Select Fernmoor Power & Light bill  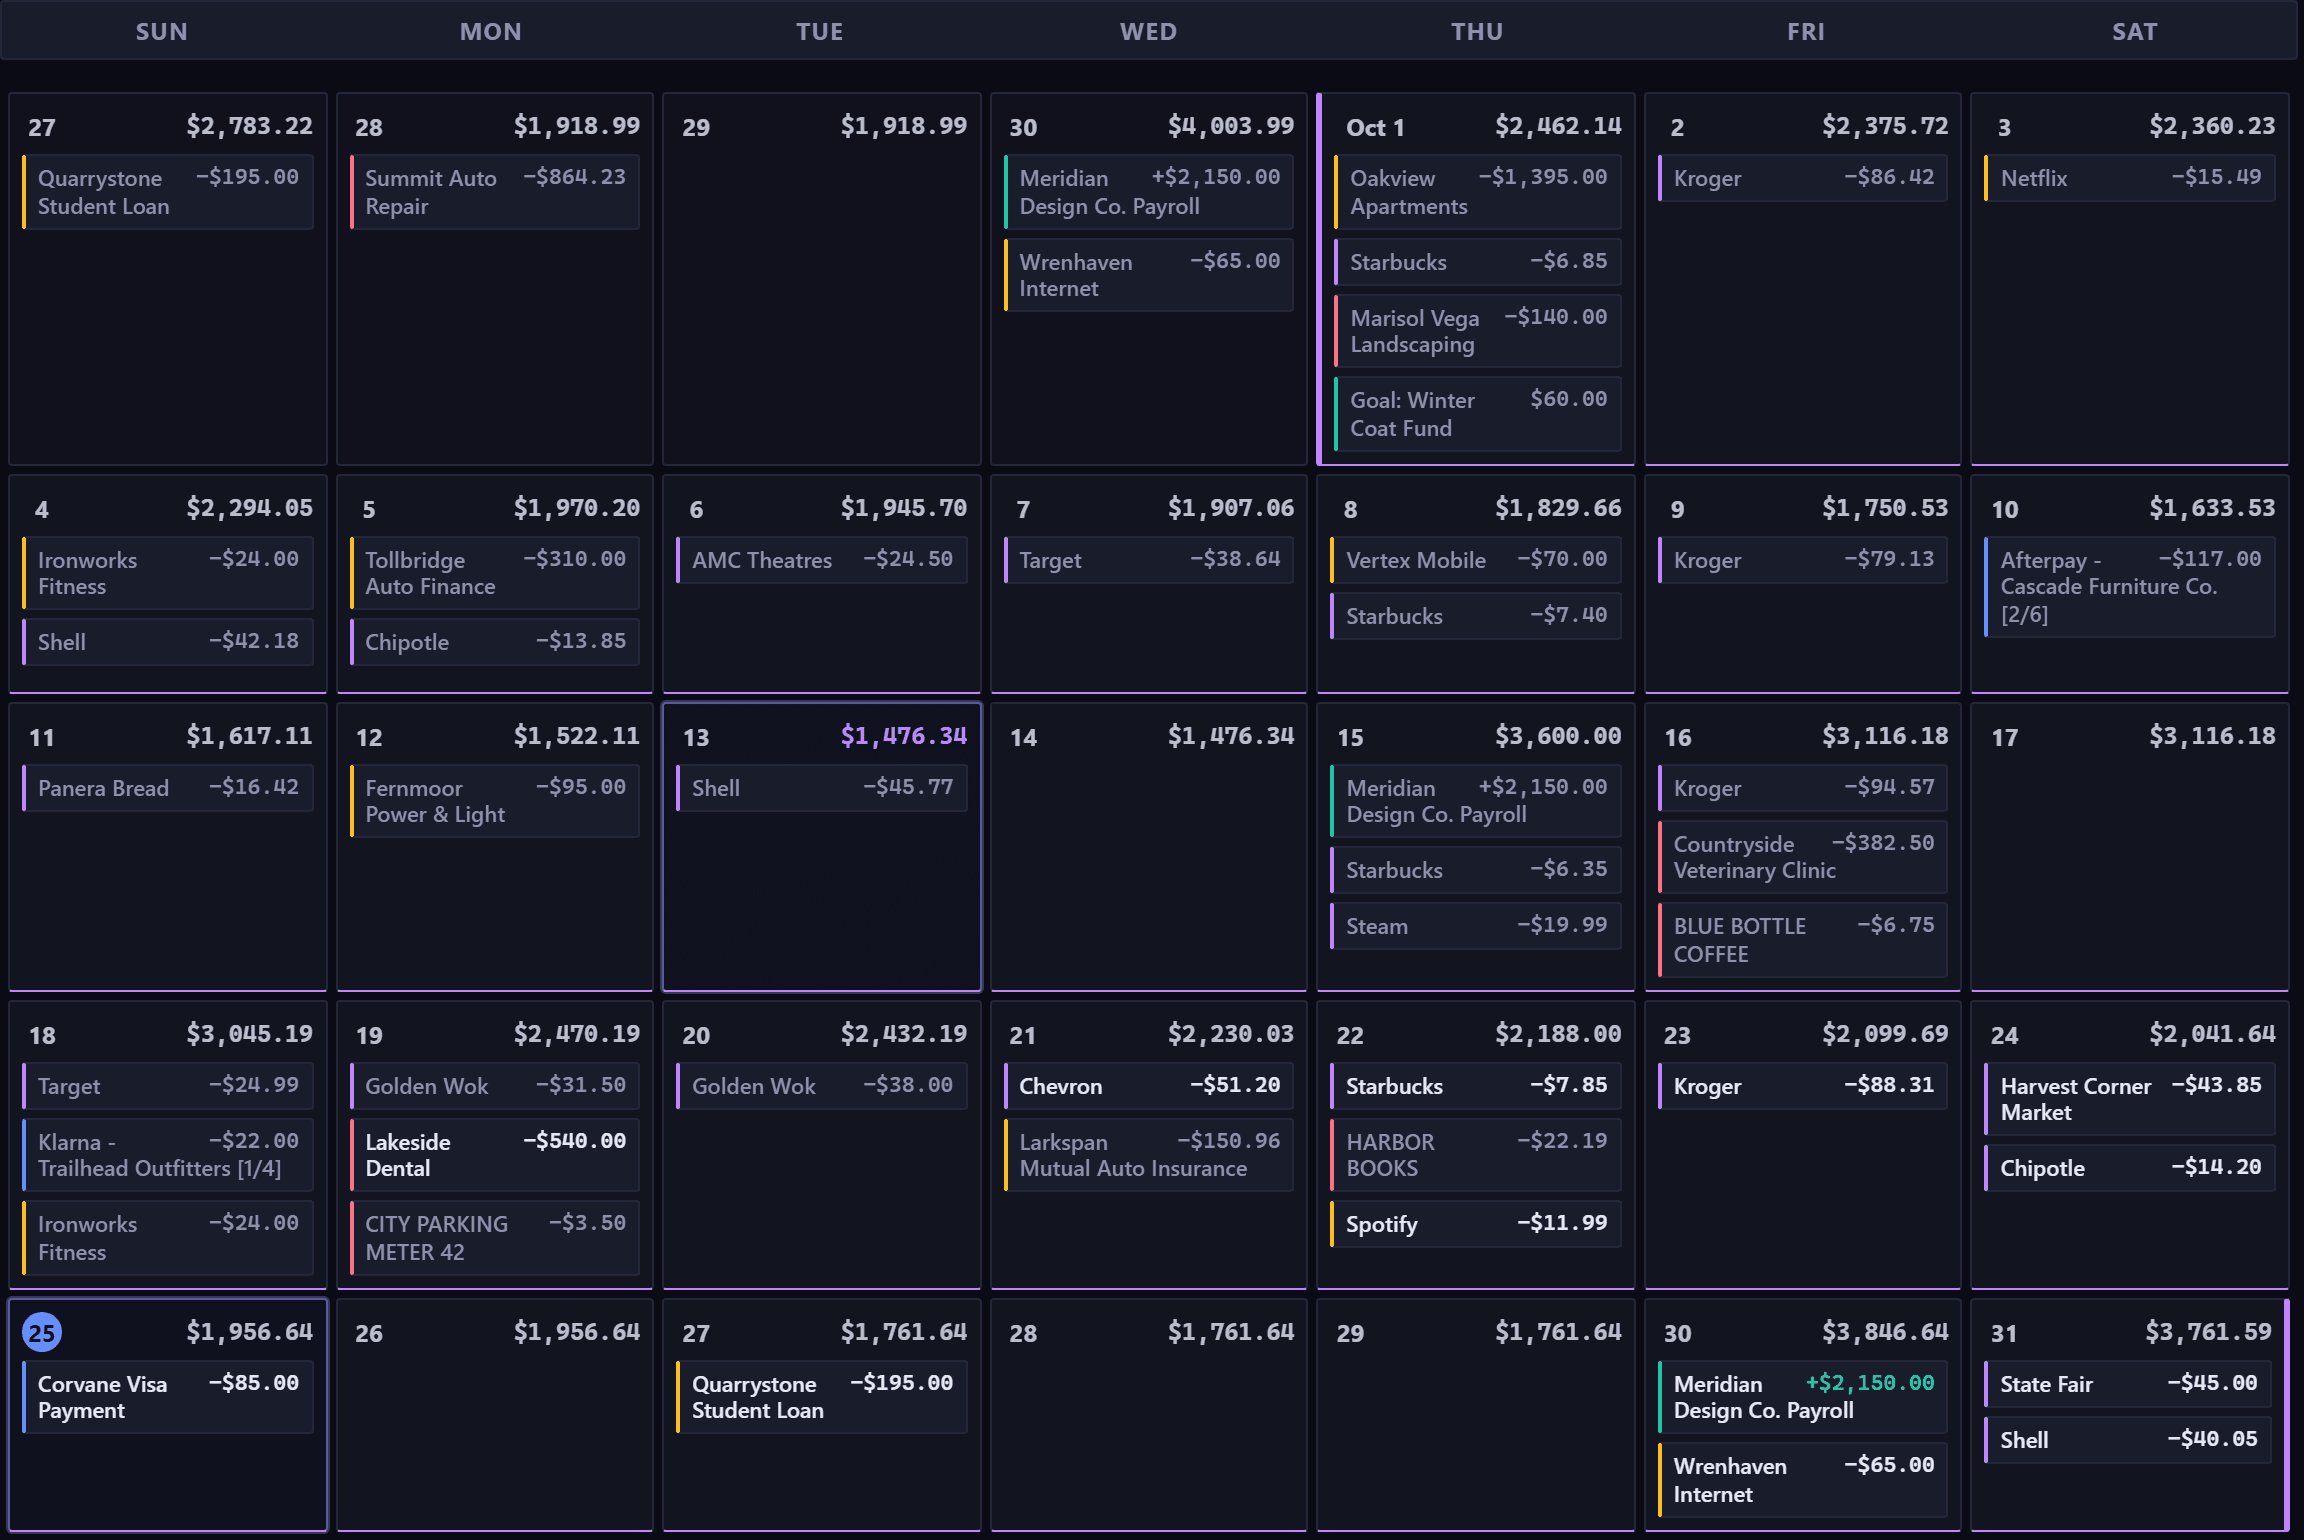point(495,801)
